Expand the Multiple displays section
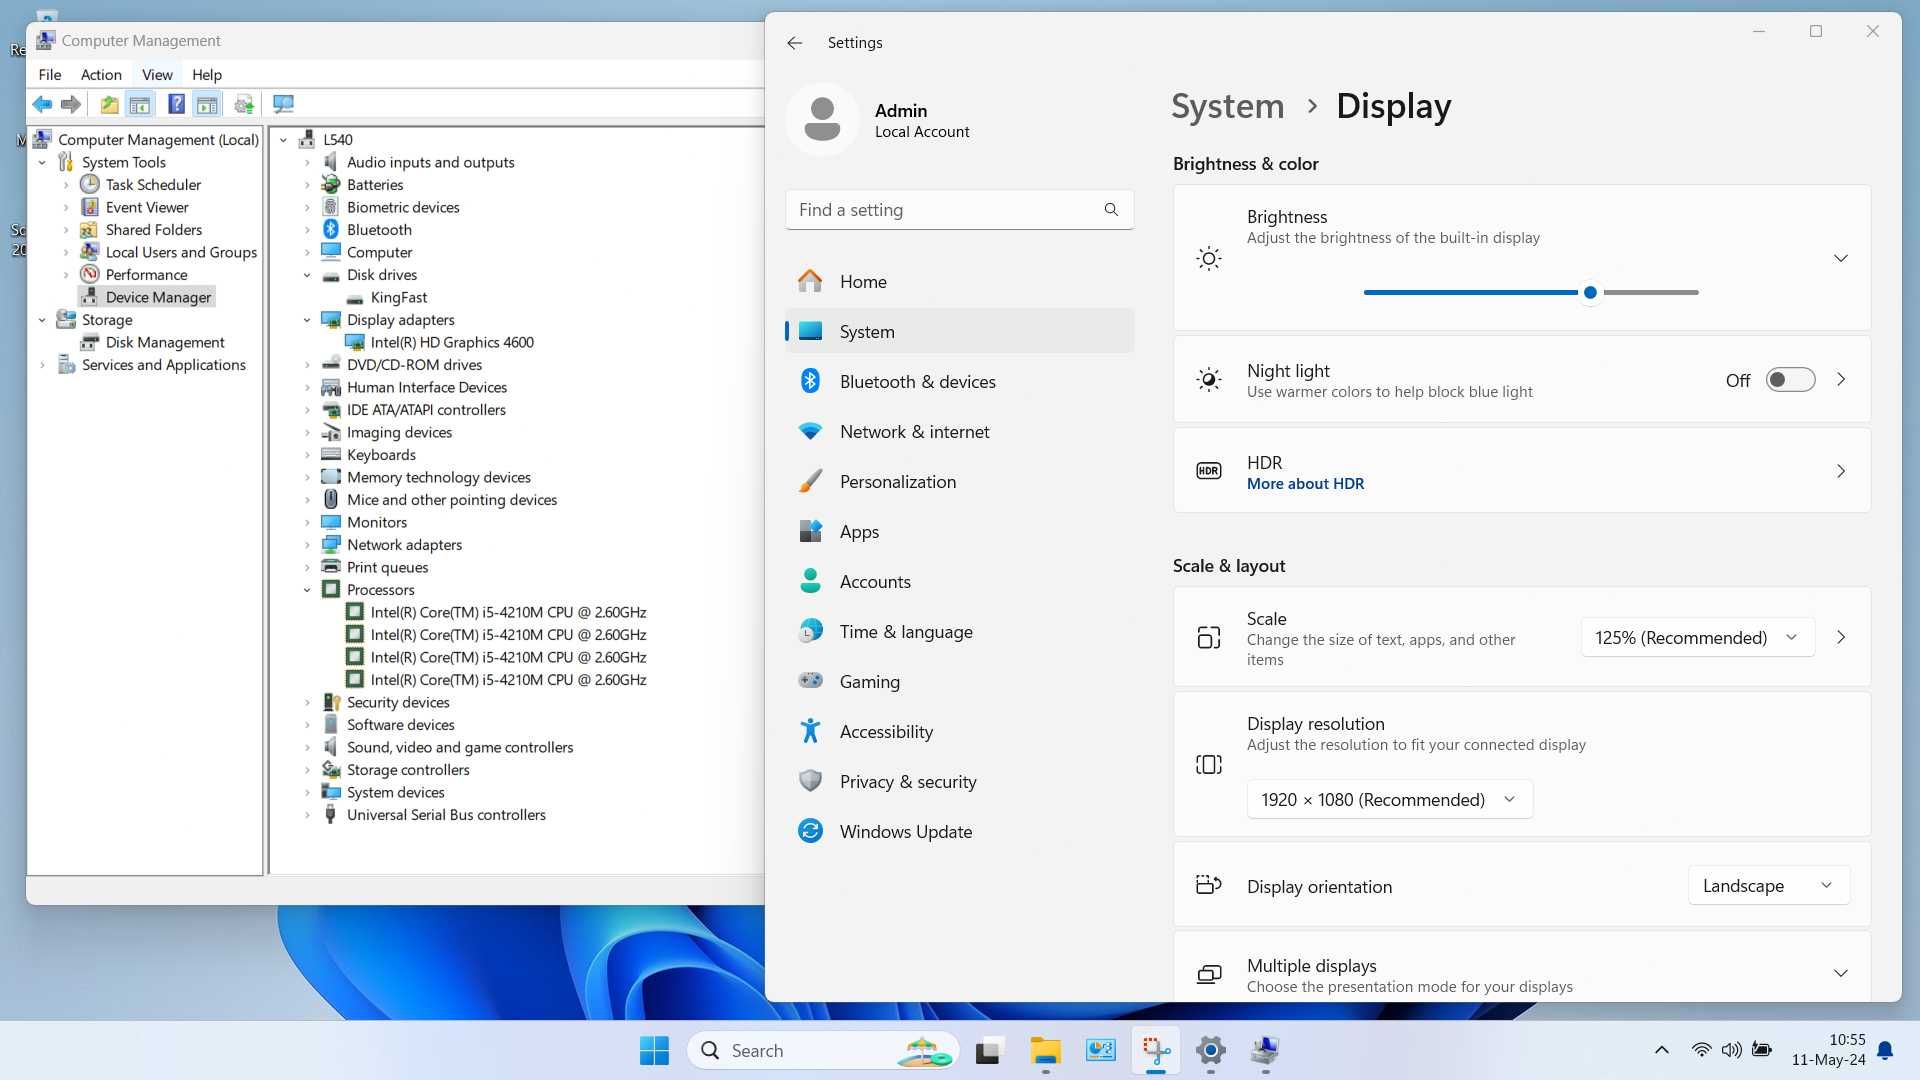Screen dimensions: 1920x1080 pyautogui.click(x=1840, y=973)
